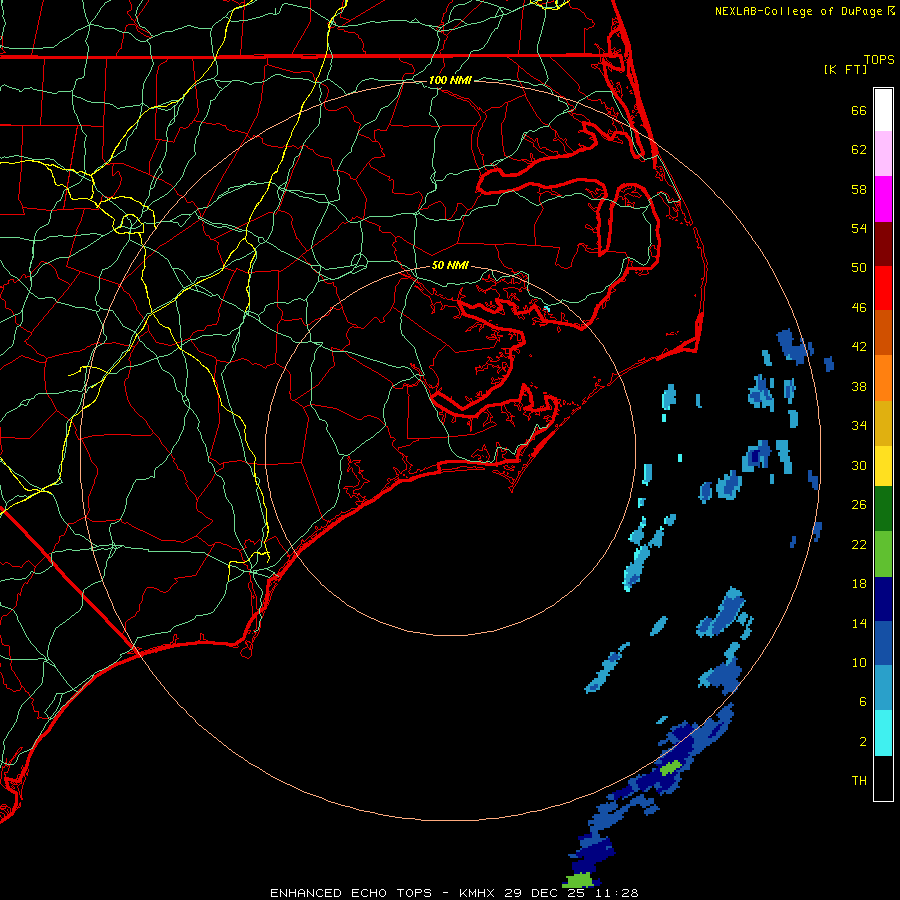Click the "2" legend value
This screenshot has width=900, height=900.
tap(863, 742)
